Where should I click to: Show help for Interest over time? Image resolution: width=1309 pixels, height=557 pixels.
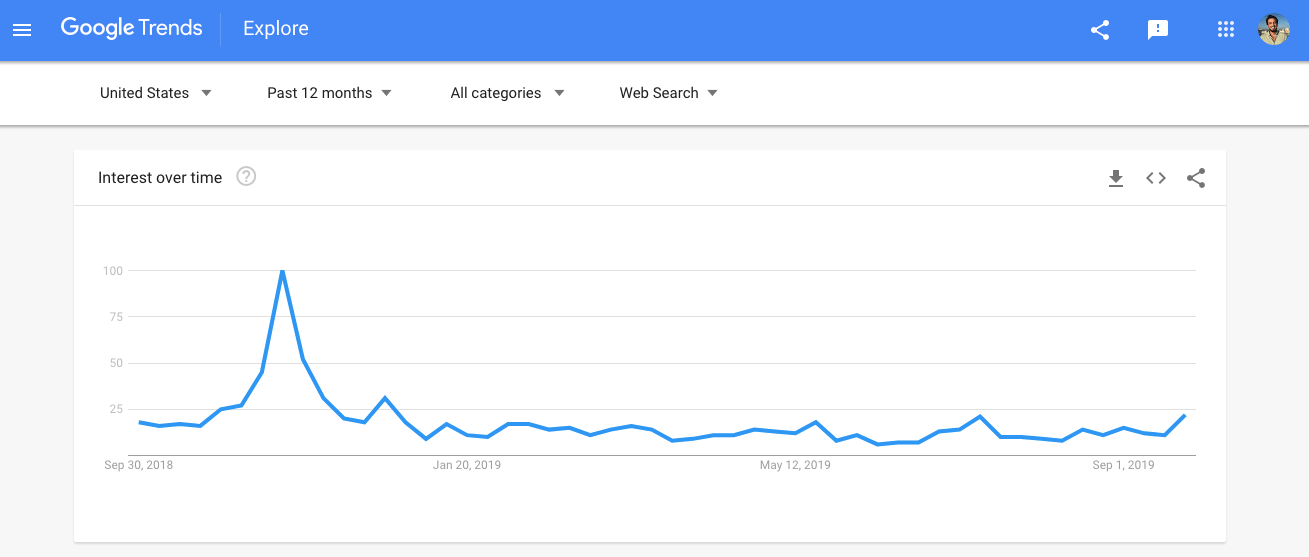246,177
